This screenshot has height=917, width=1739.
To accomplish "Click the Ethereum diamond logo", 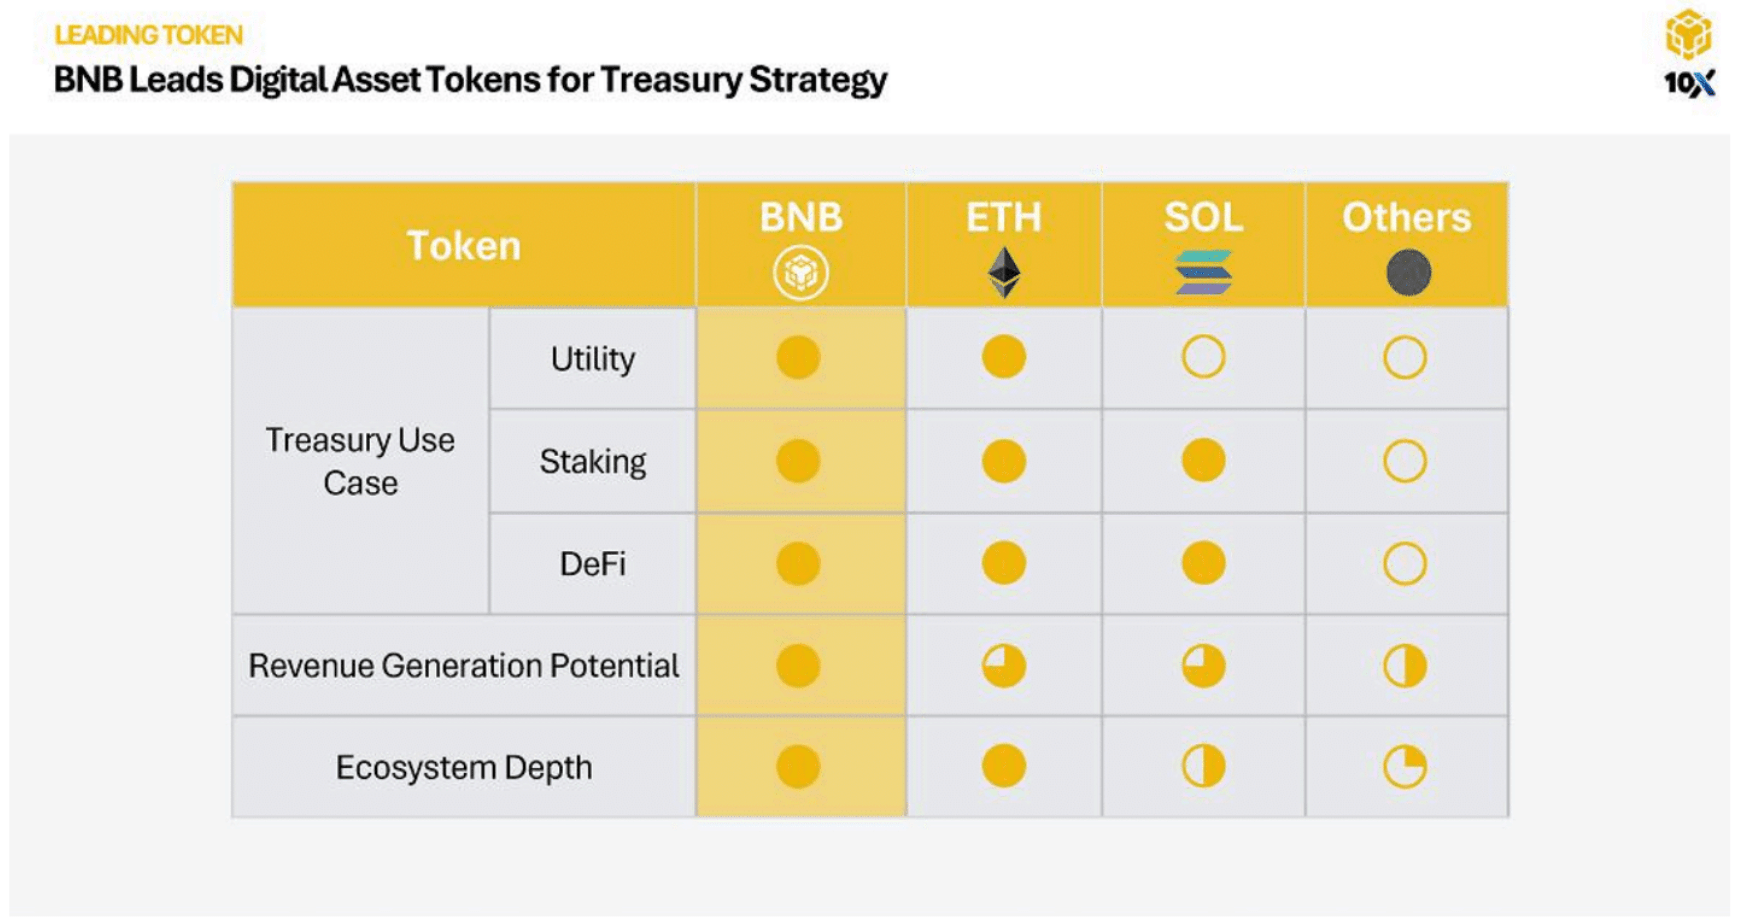I will pos(1004,273).
